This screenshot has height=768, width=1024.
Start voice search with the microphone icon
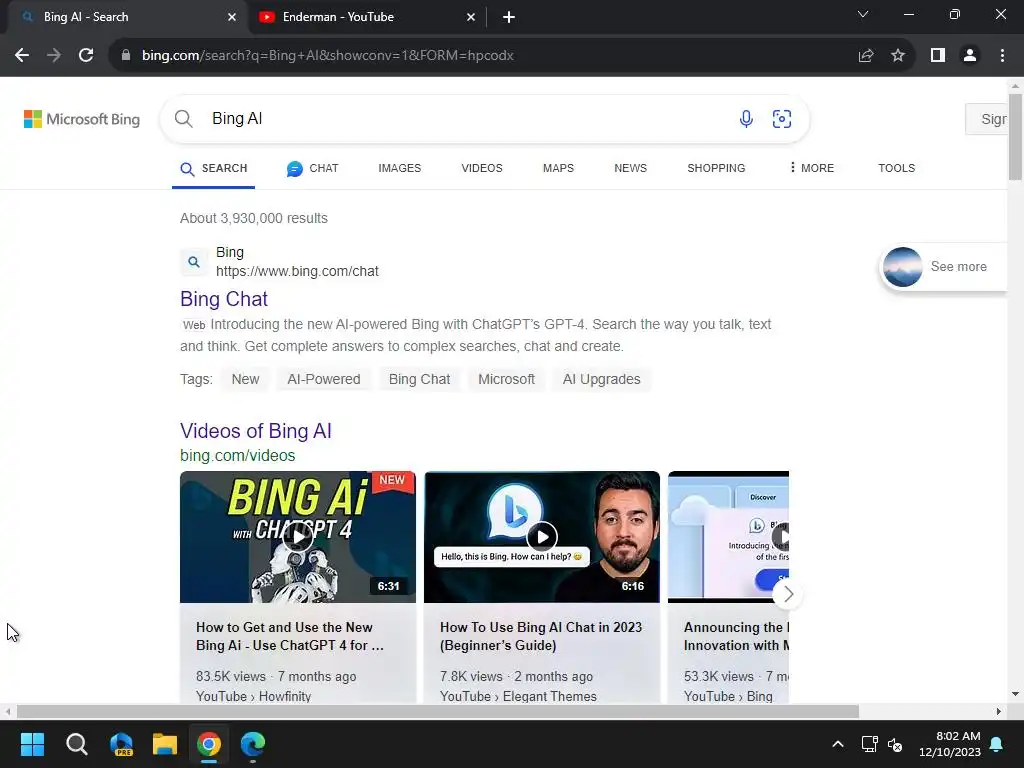(x=746, y=119)
